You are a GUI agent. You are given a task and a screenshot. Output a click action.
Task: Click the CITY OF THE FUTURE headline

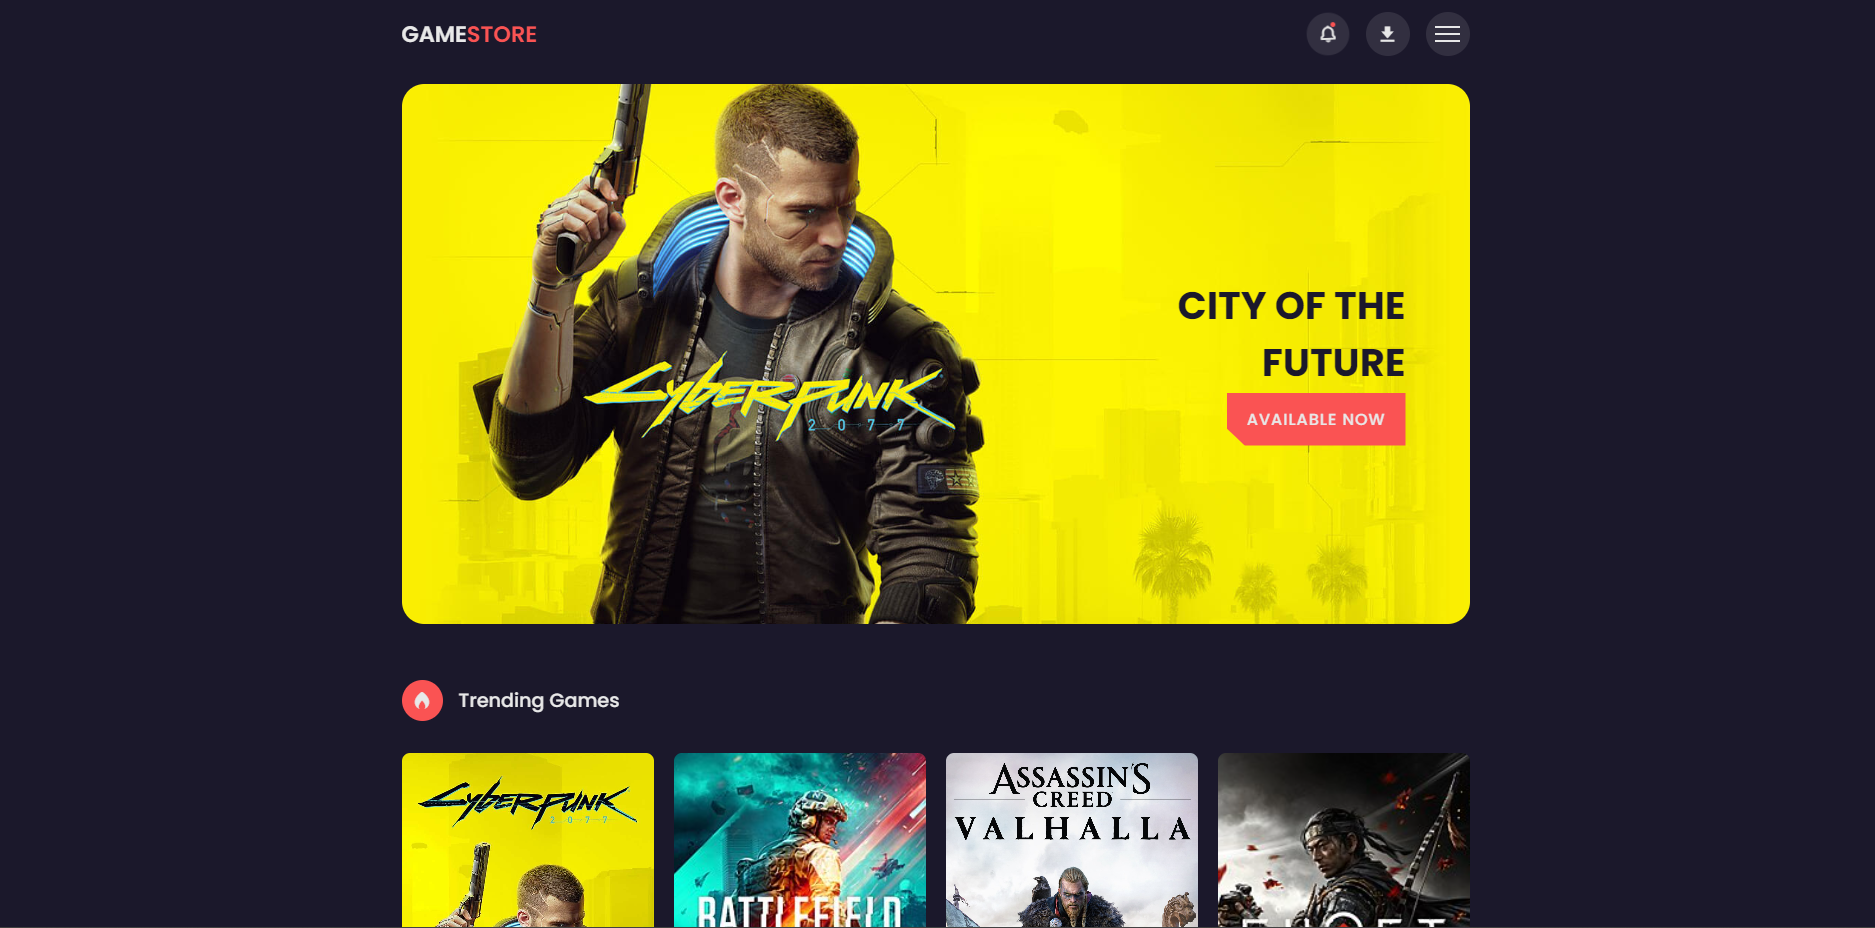click(x=1291, y=334)
